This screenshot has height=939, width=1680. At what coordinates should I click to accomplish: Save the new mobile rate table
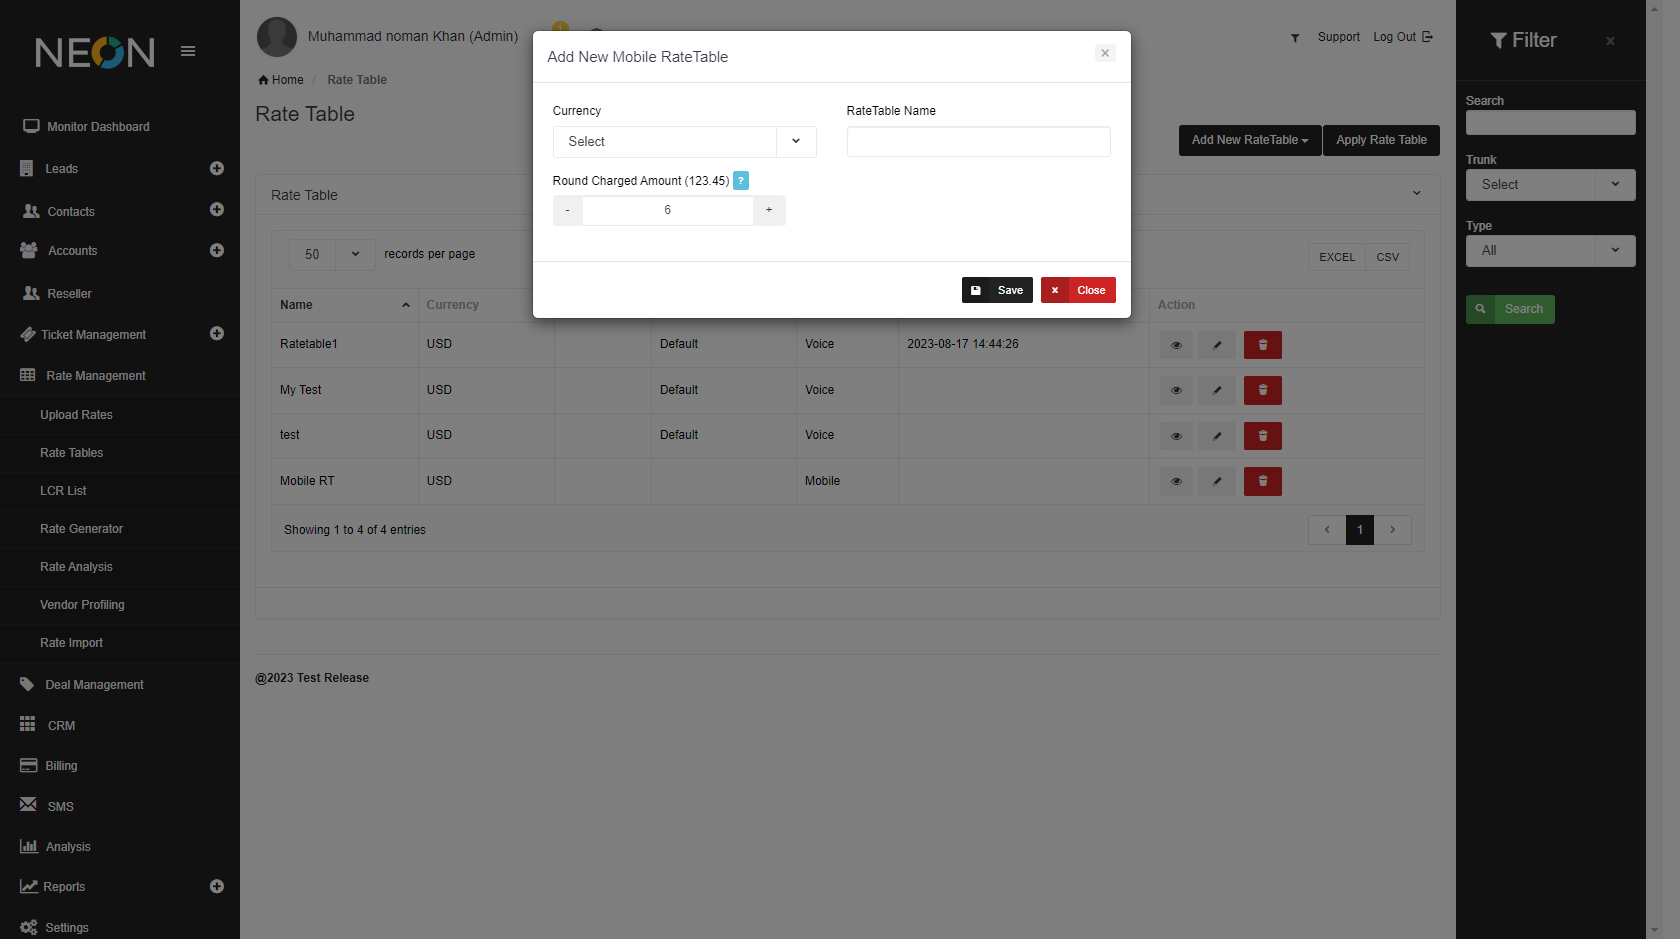tap(997, 290)
